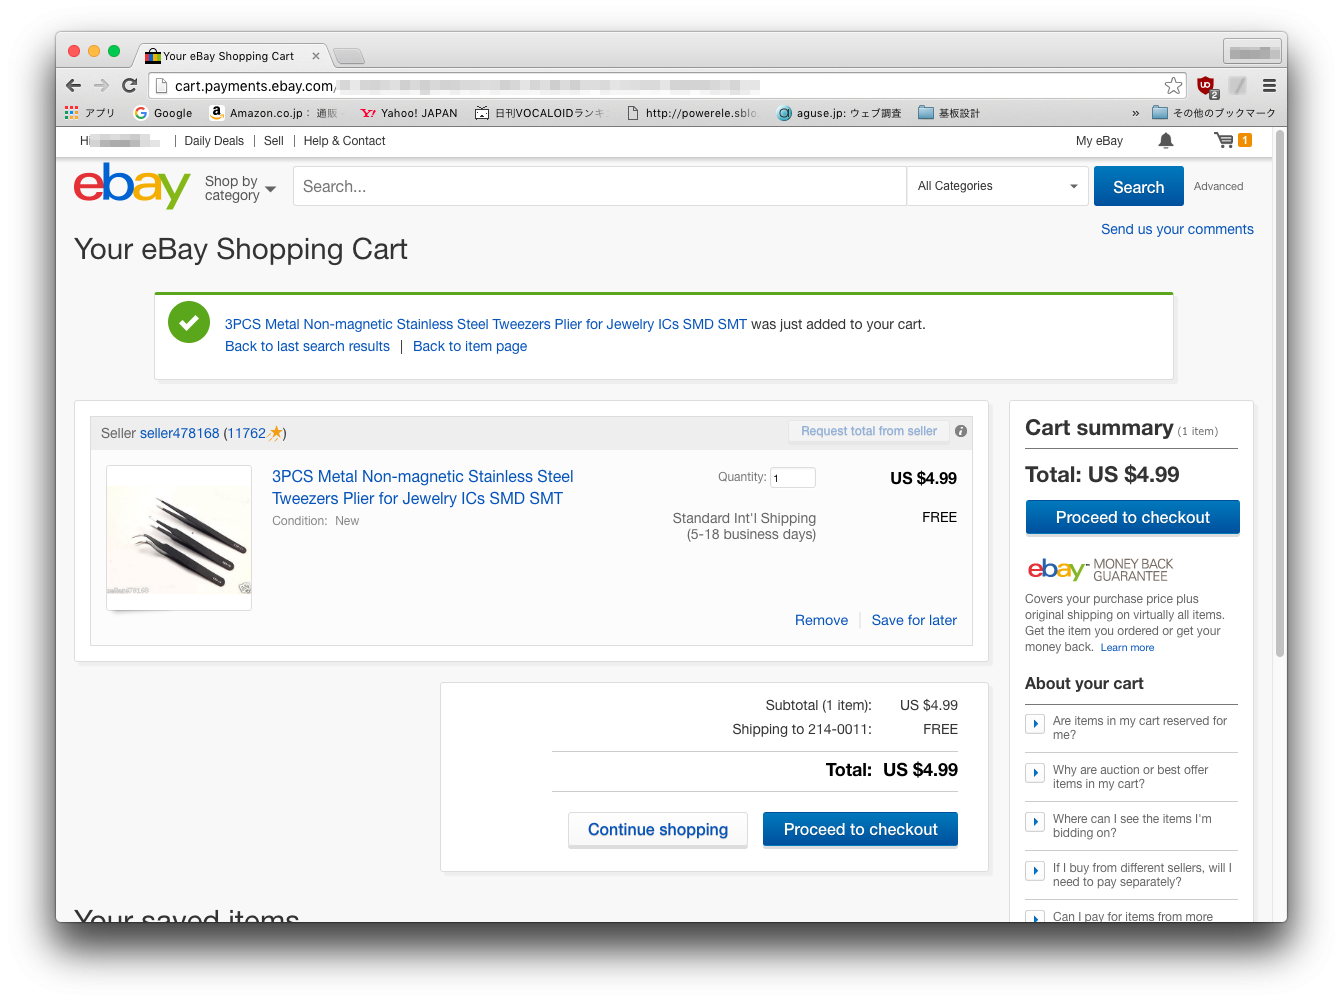Go to the eBay logo homepage
This screenshot has height=1002, width=1343.
click(131, 186)
